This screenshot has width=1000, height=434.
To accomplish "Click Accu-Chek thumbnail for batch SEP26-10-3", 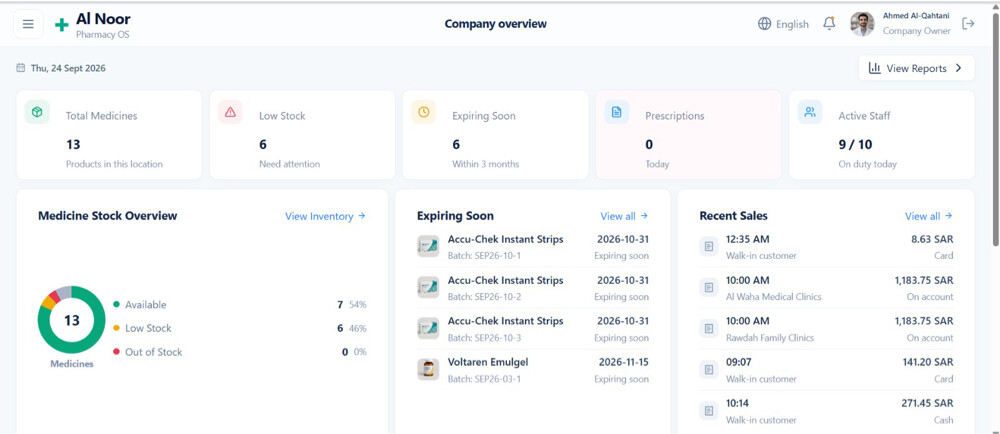I will (x=428, y=328).
